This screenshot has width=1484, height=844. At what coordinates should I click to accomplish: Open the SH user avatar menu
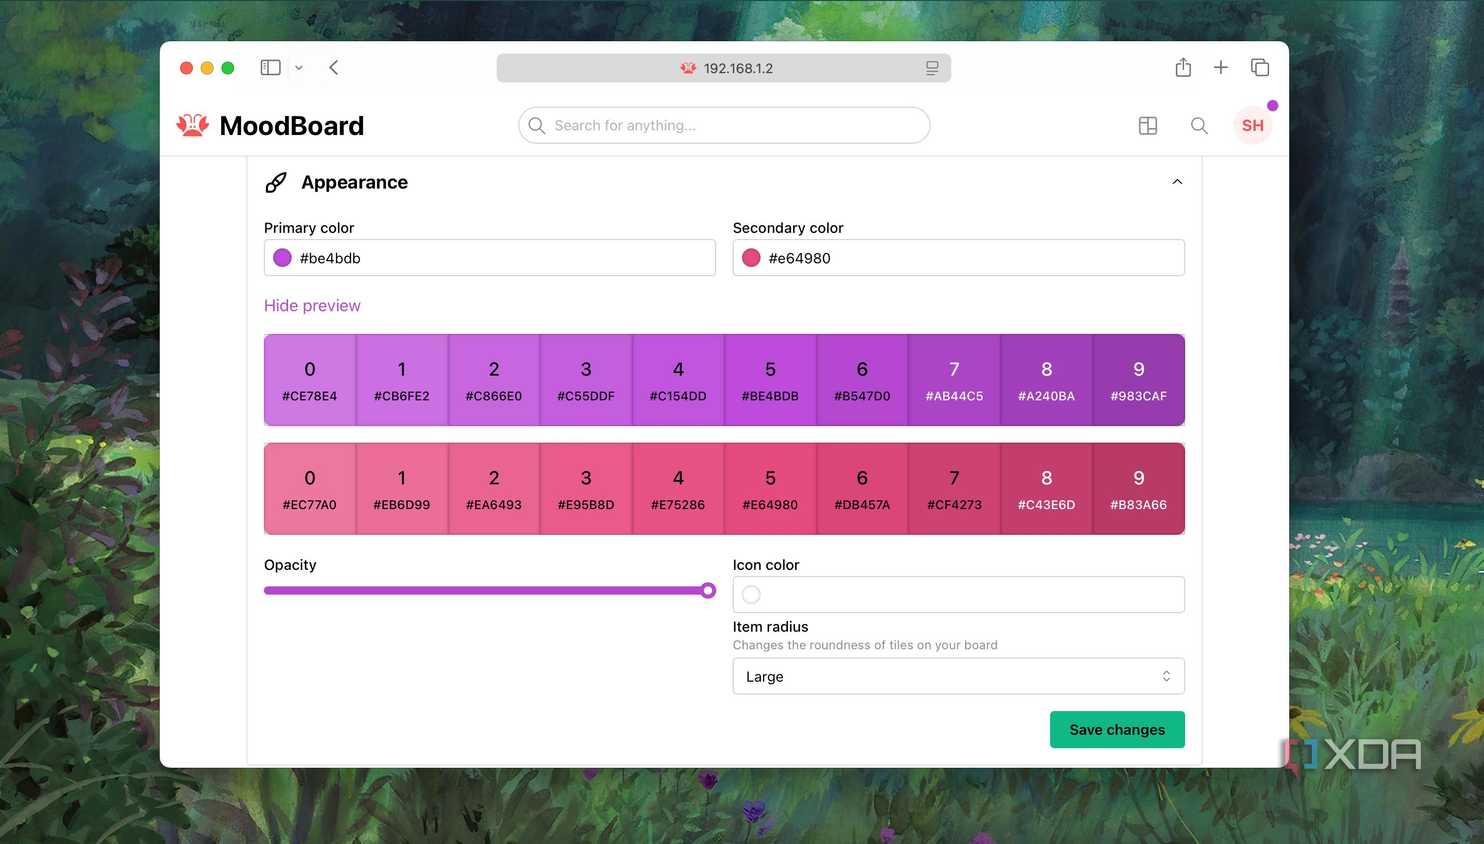coord(1253,125)
